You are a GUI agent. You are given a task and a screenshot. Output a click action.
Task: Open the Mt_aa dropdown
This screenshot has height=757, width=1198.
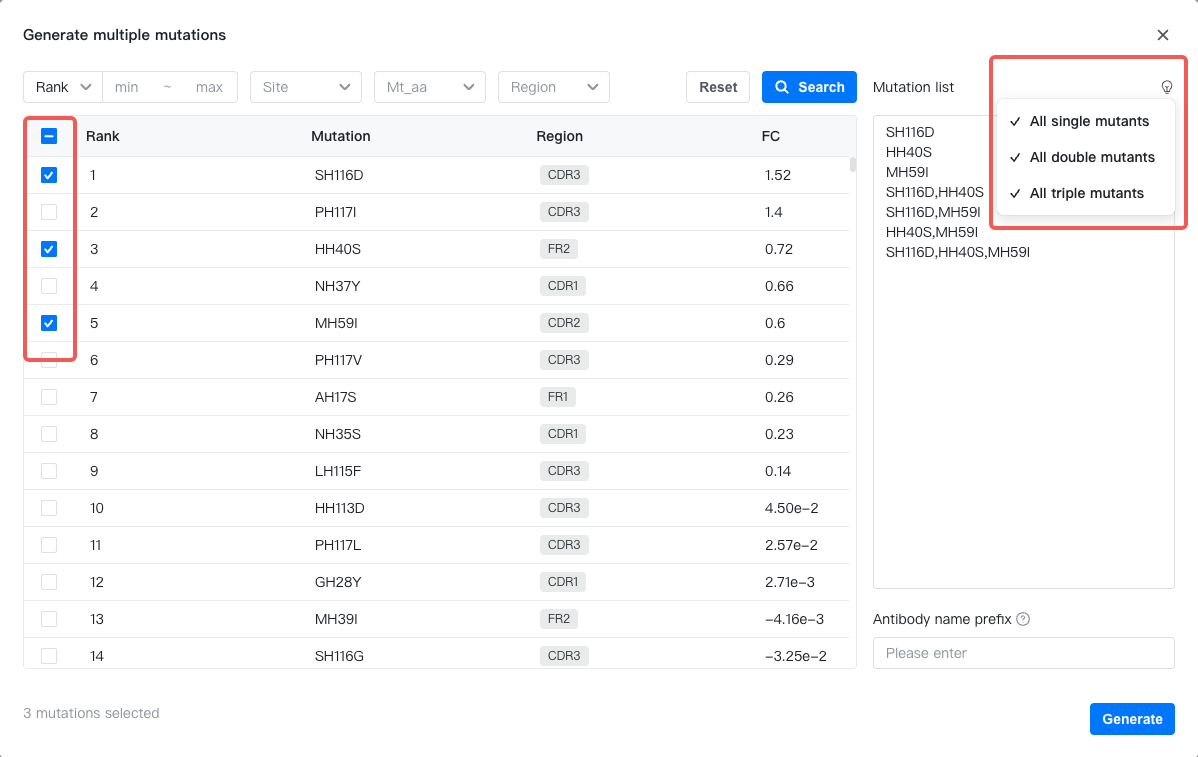pyautogui.click(x=429, y=87)
